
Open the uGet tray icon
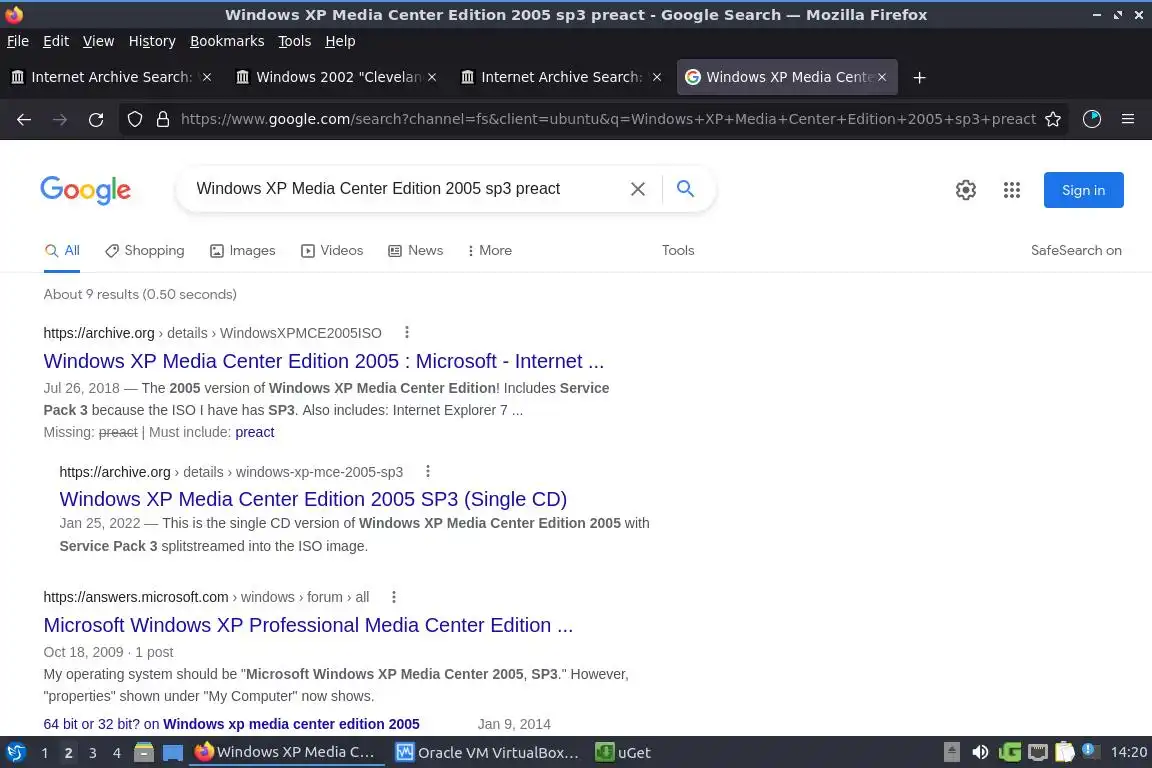pos(1009,752)
